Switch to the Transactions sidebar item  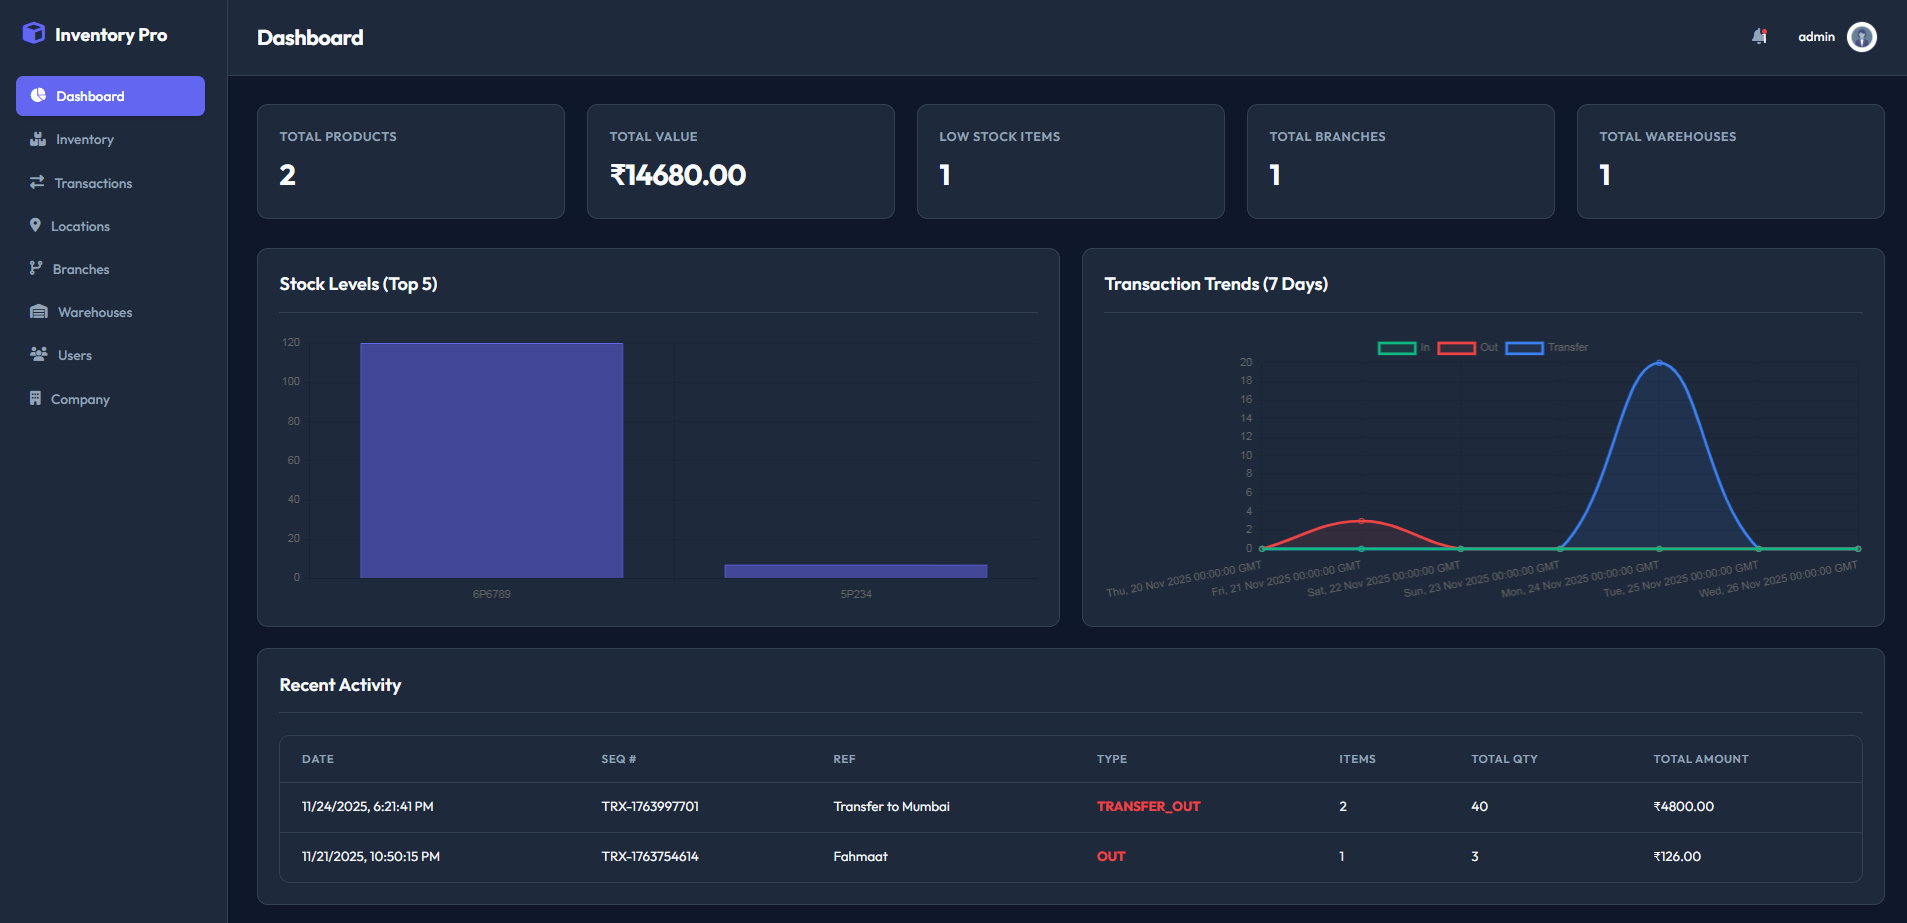click(93, 182)
